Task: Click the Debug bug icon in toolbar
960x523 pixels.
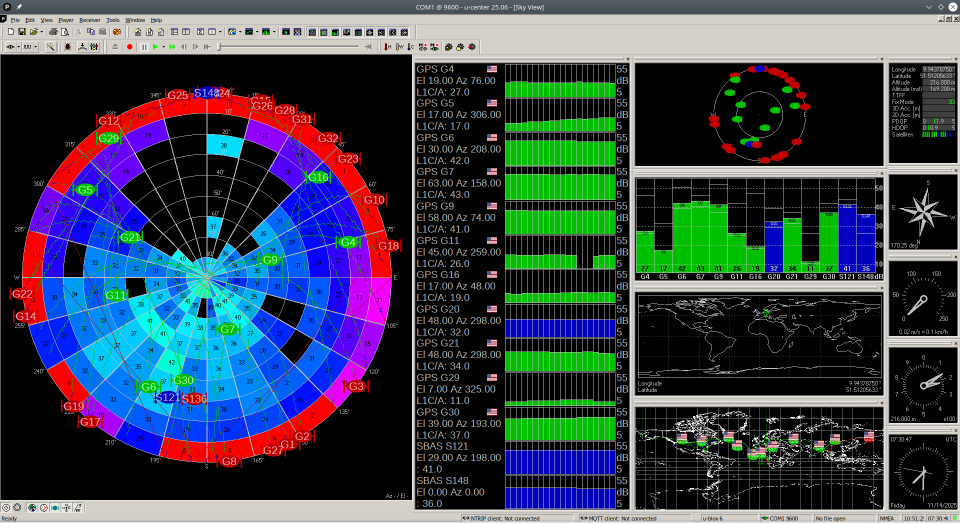Action: pos(67,47)
